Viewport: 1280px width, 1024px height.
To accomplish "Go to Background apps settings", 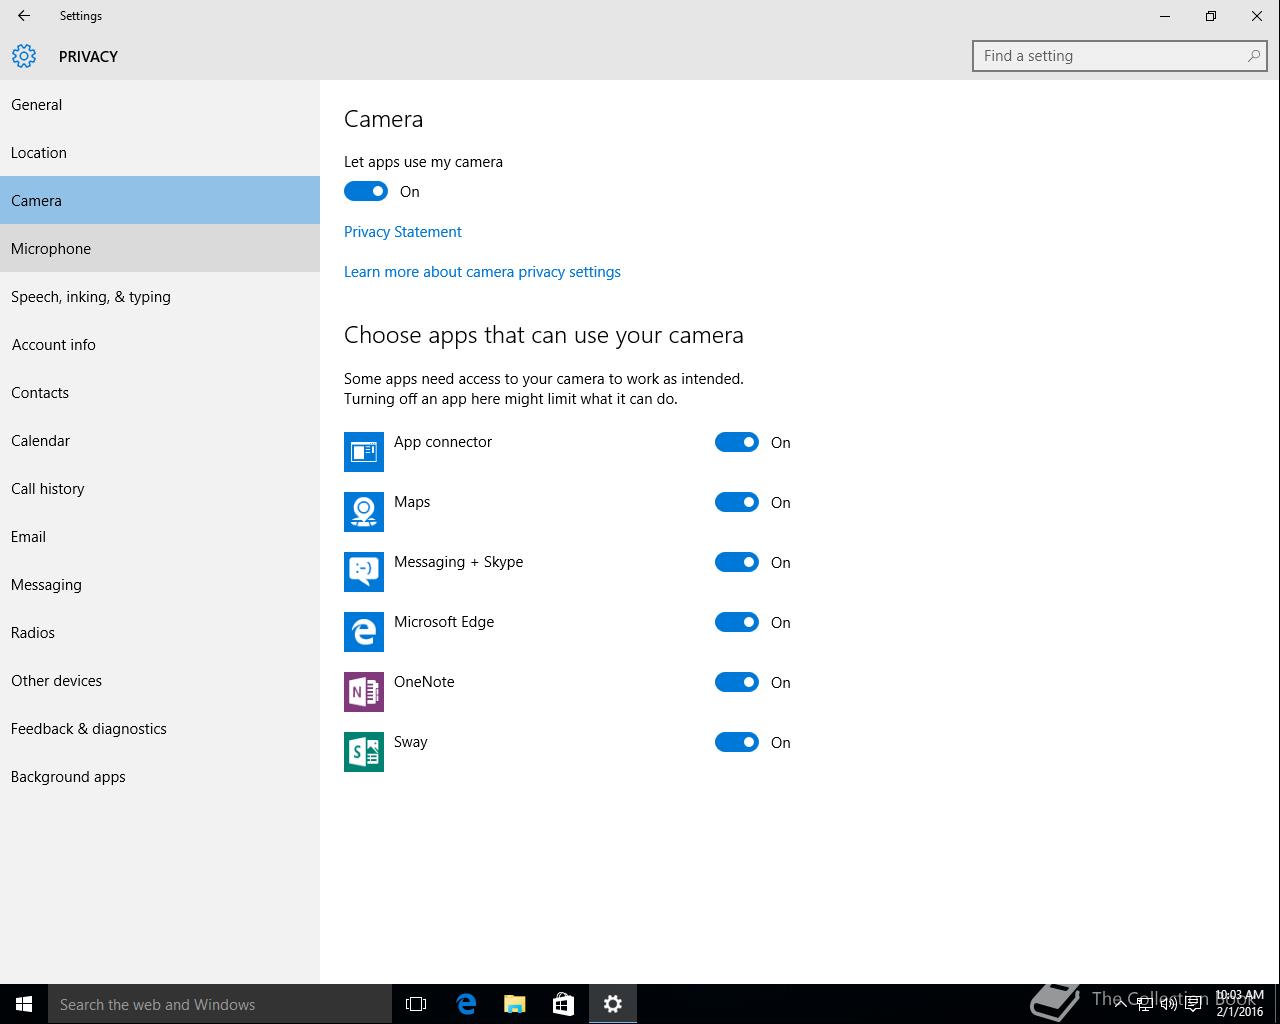I will (68, 777).
